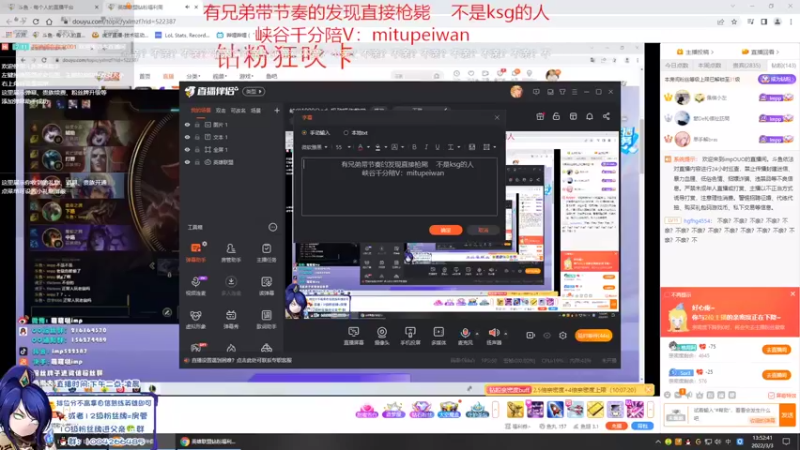This screenshot has height=450, width=800.
Task: Click the streamer avatar in the title bar
Action: (x=516, y=92)
